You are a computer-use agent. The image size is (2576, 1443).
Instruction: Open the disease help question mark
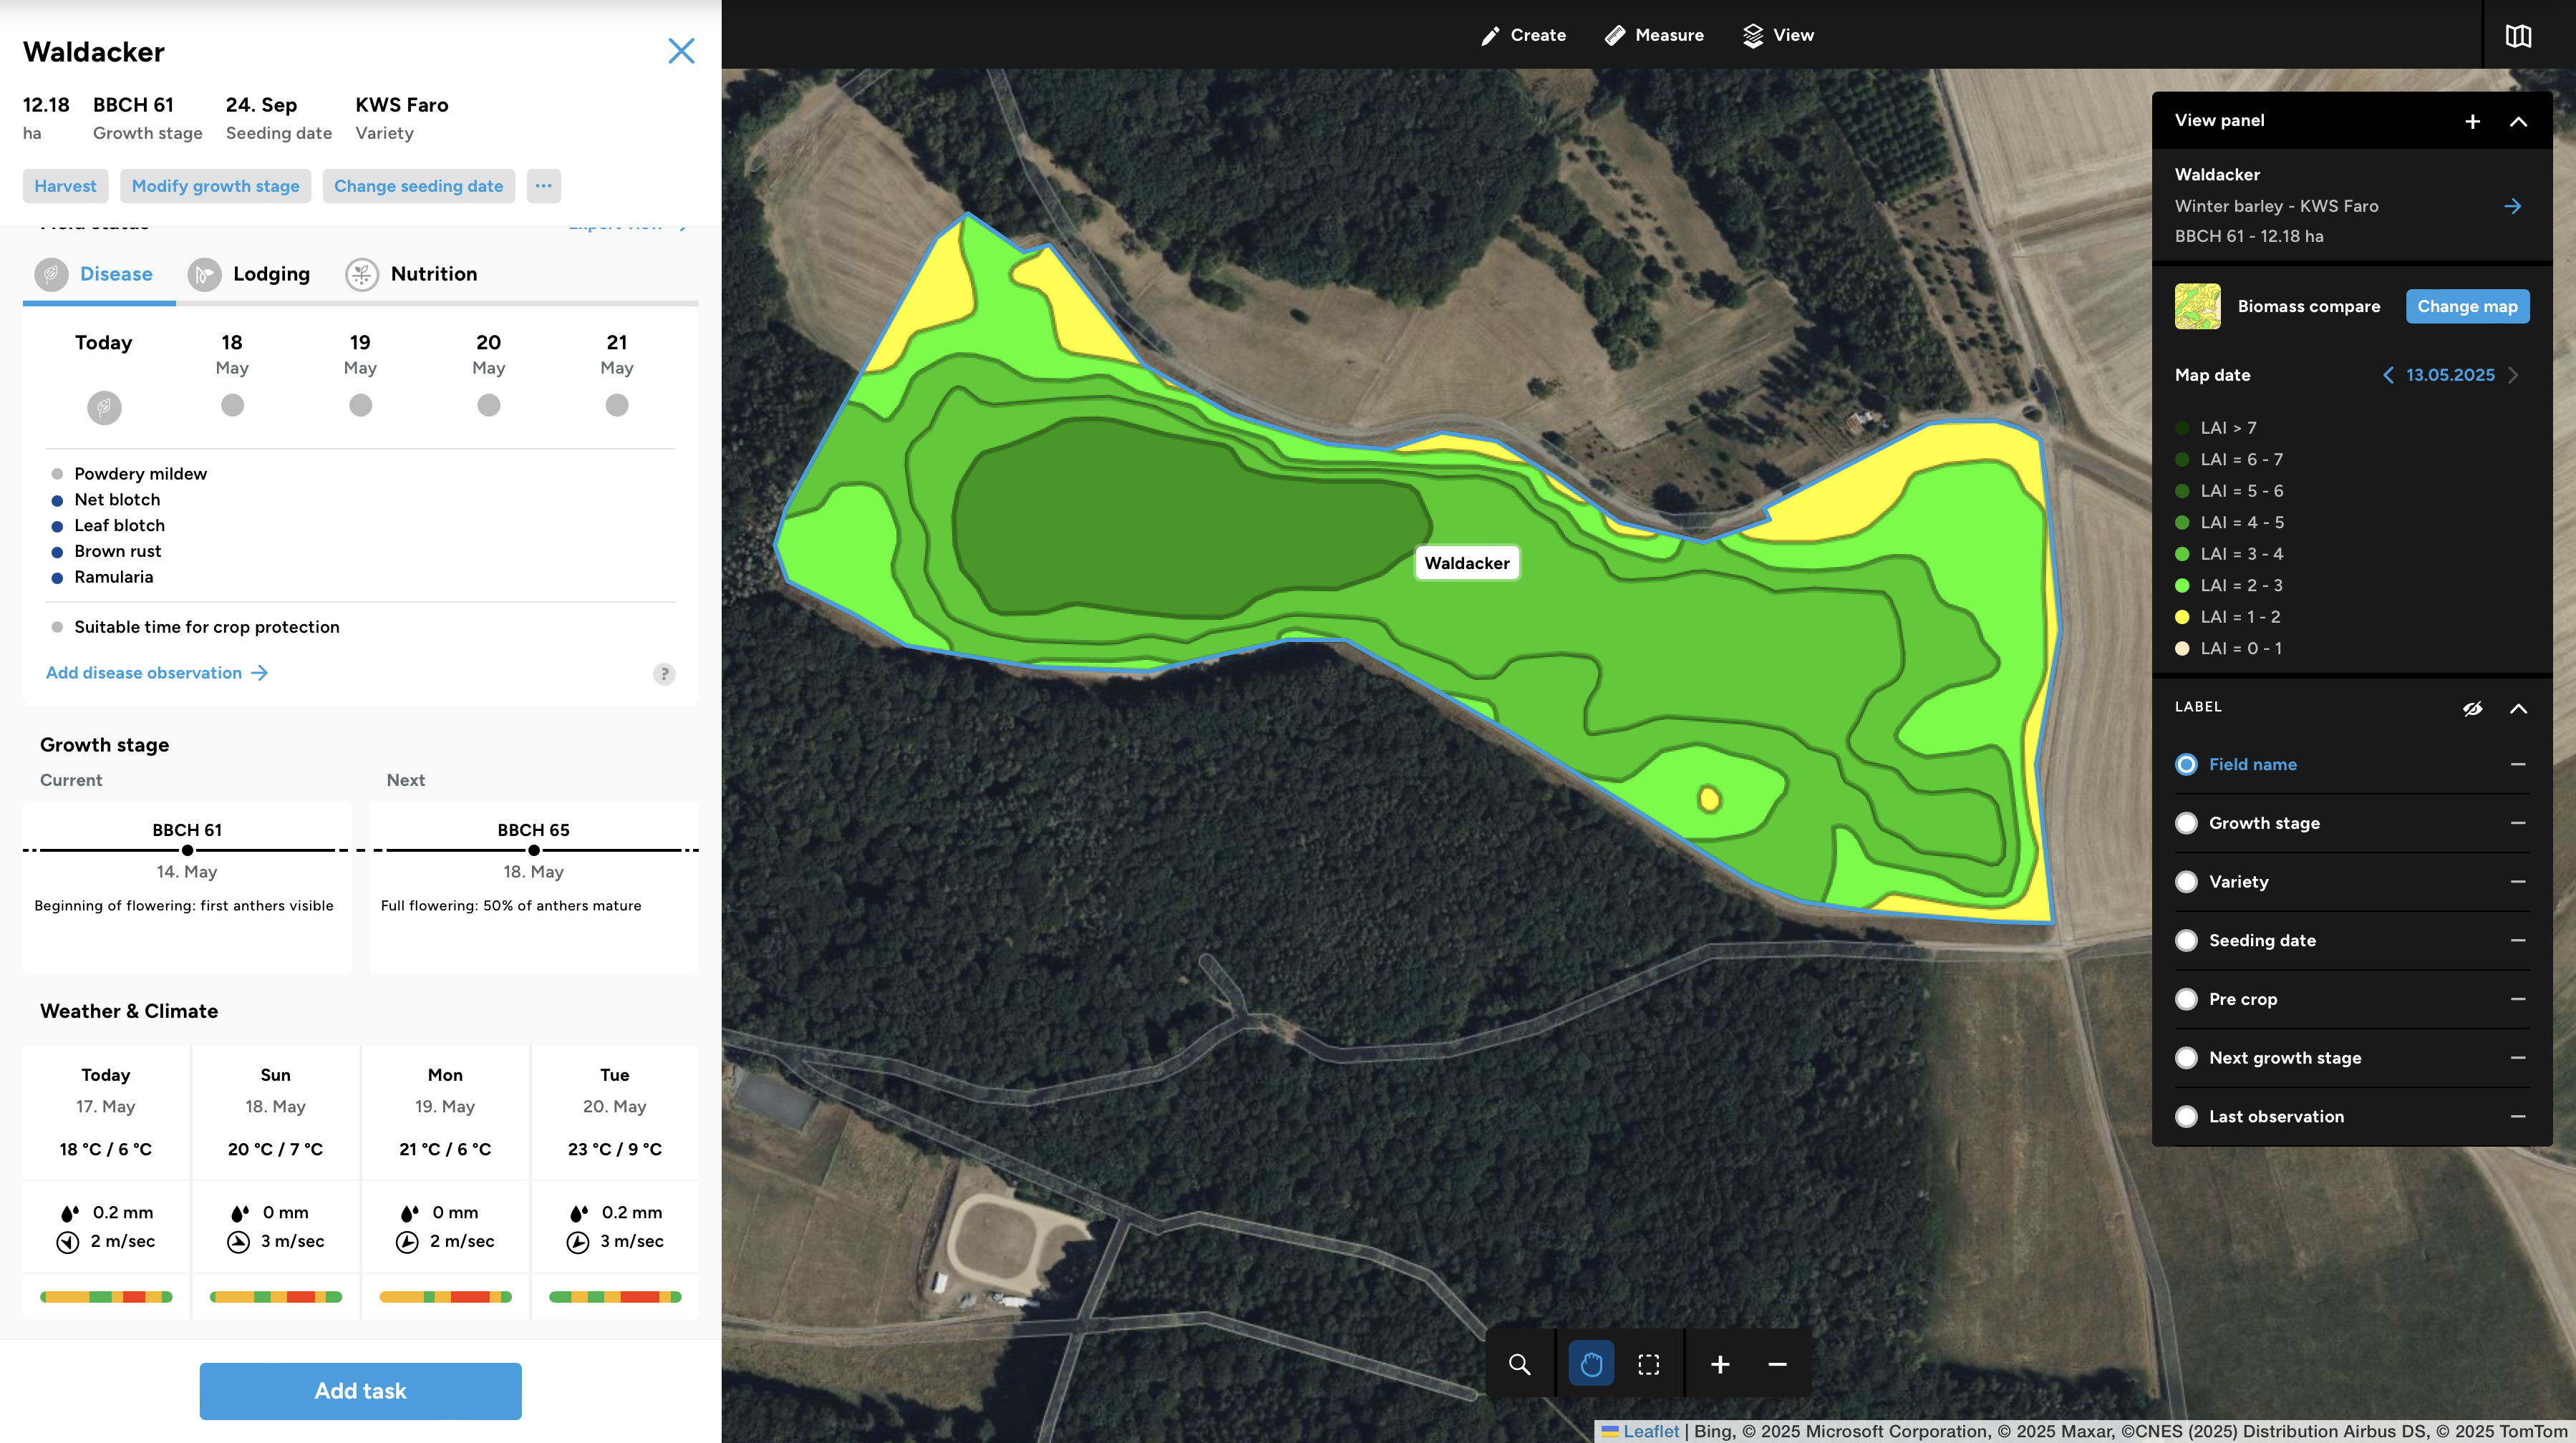coord(664,674)
